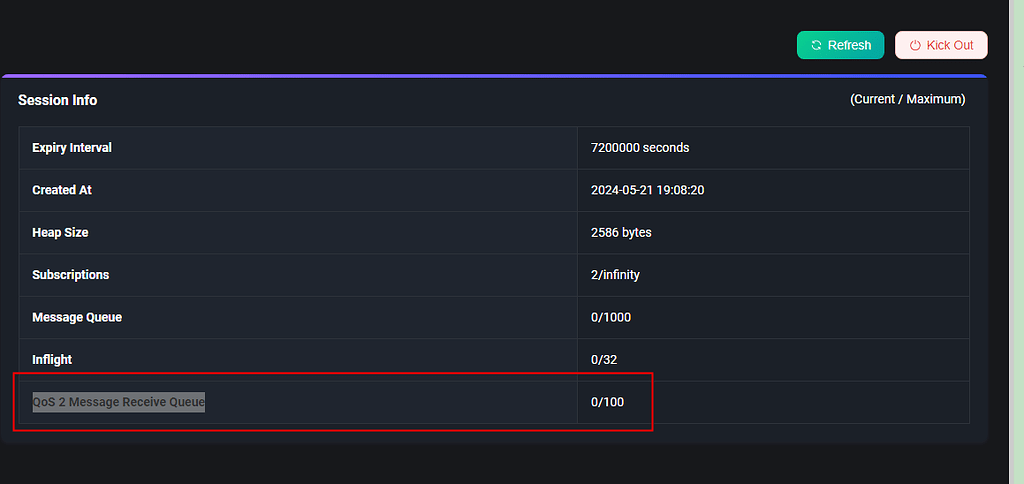Click the 2024-05-21 19:08:20 timestamp

click(648, 190)
